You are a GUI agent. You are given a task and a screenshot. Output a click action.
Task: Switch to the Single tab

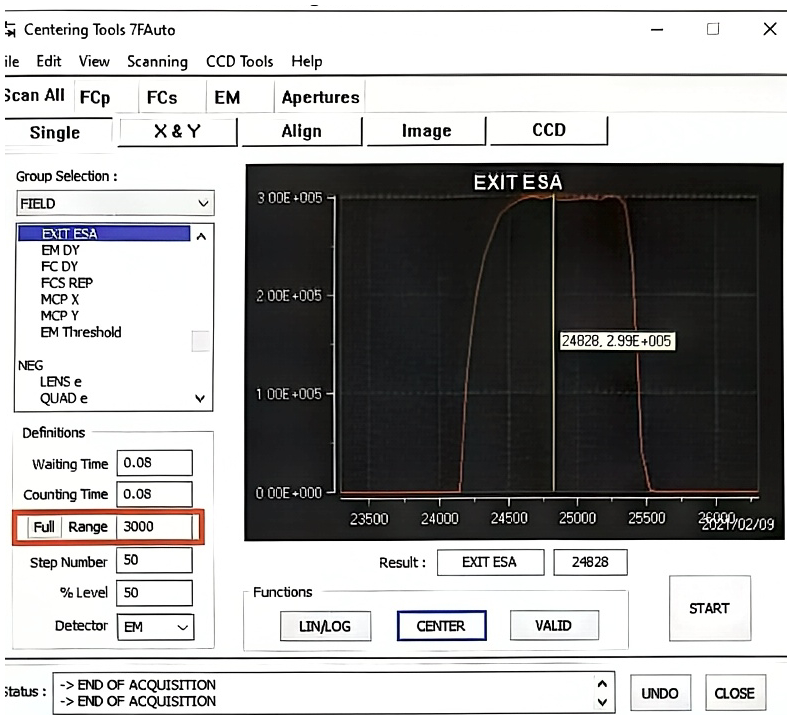coord(55,132)
